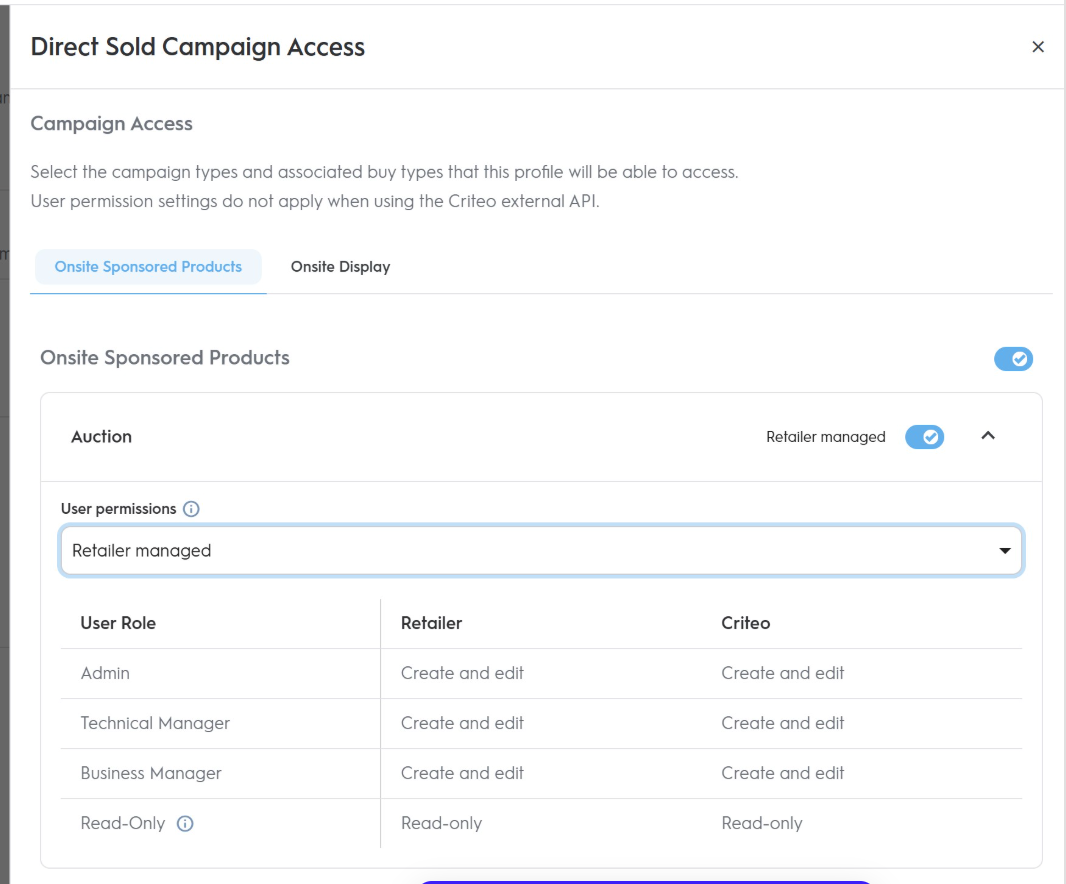Click the Criteo Read-only permission cell

[761, 823]
